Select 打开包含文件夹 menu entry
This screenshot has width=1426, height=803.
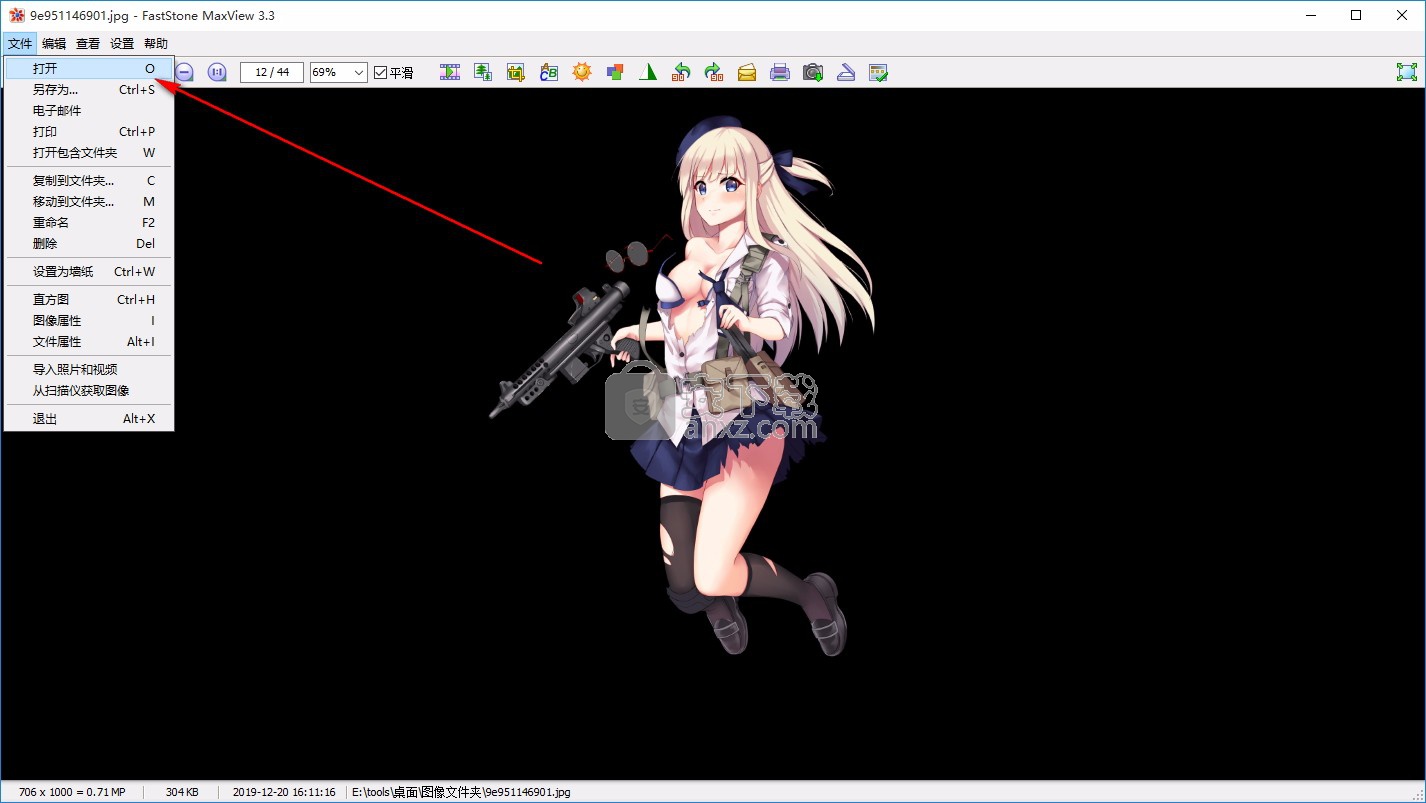[x=89, y=153]
